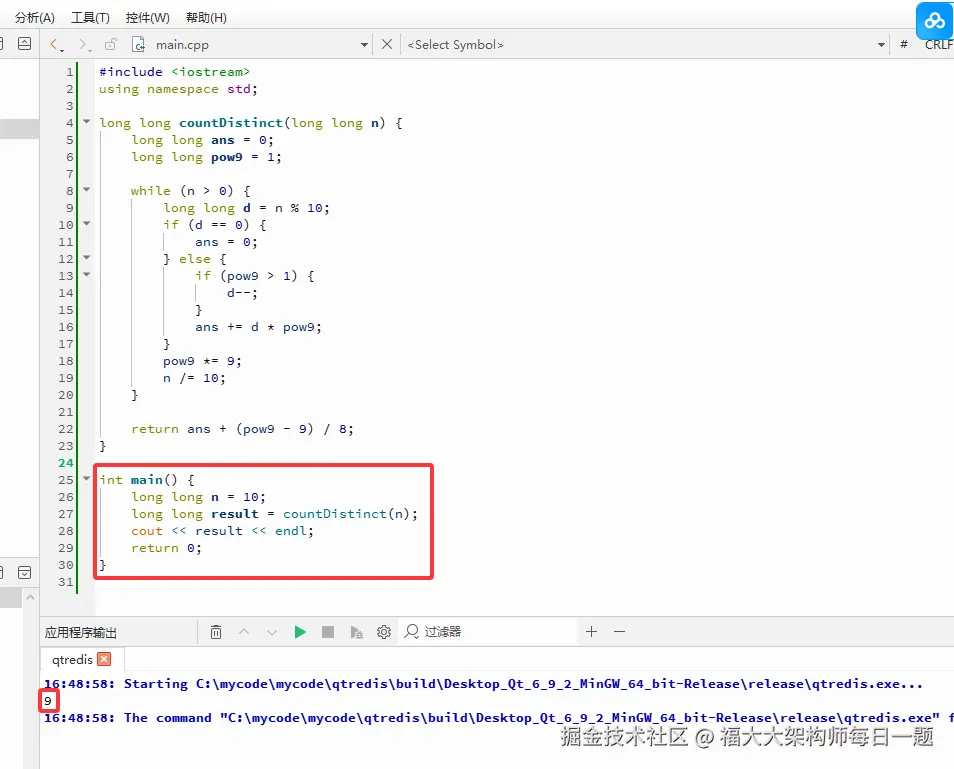
Task: Open the 控件(W) menu
Action: pyautogui.click(x=147, y=18)
